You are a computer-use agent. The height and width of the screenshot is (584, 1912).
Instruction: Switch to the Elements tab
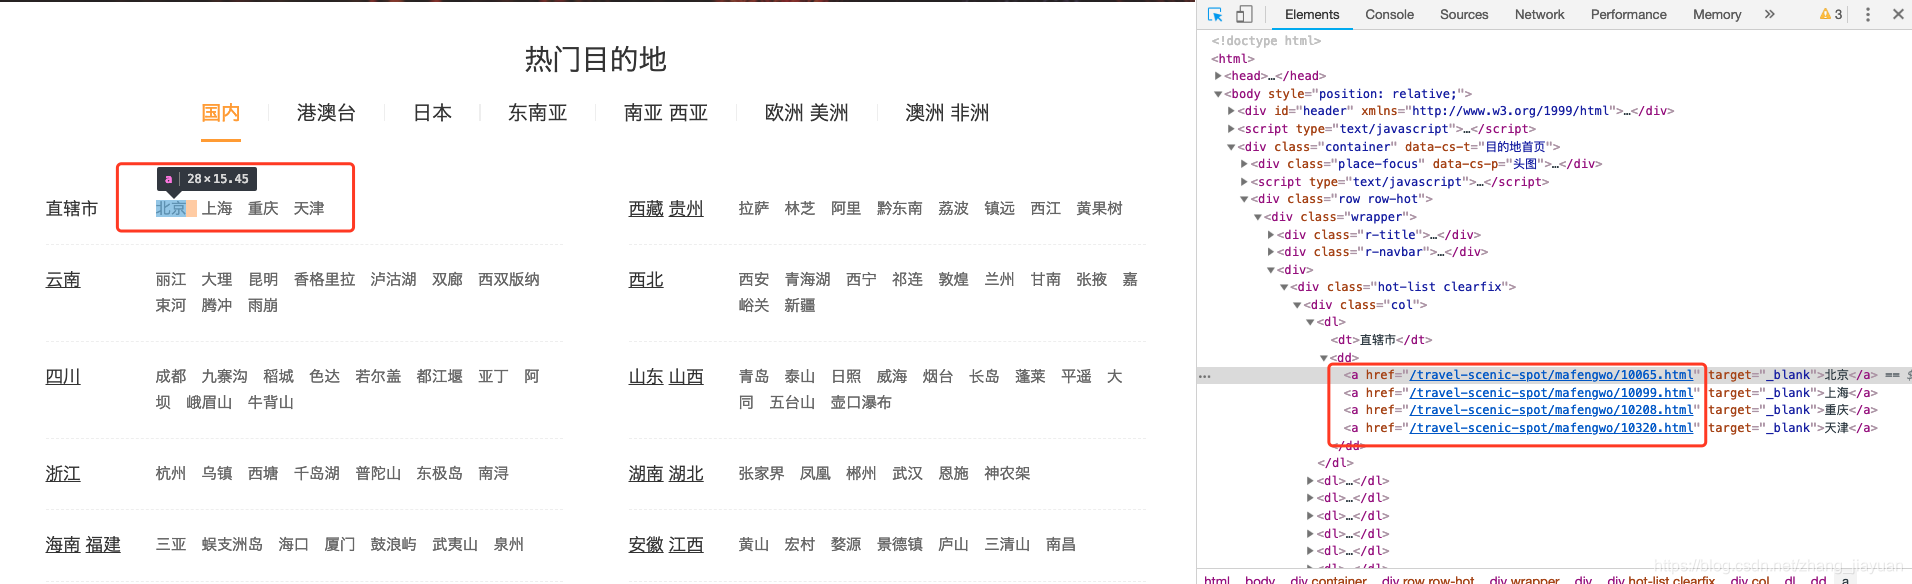pos(1312,14)
